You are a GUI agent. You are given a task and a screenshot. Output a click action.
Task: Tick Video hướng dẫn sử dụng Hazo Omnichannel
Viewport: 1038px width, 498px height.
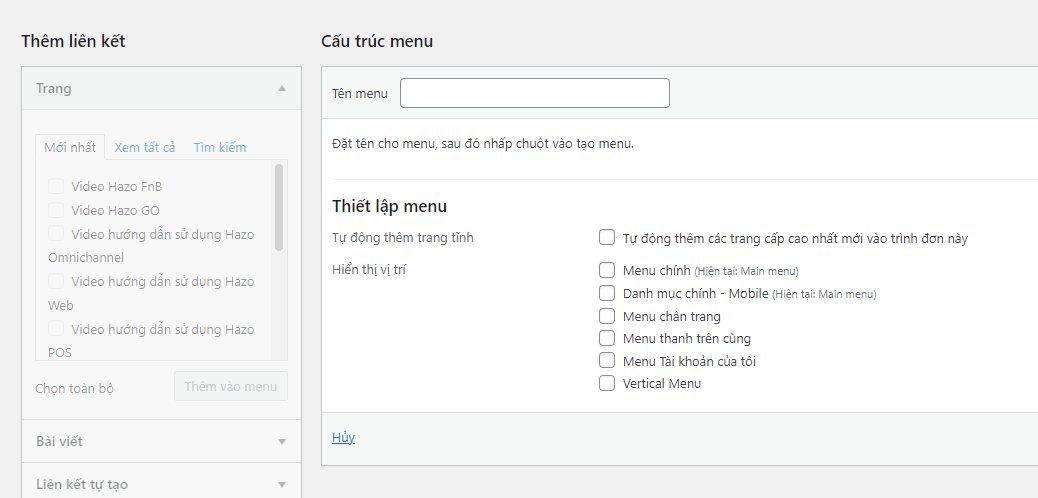point(56,234)
